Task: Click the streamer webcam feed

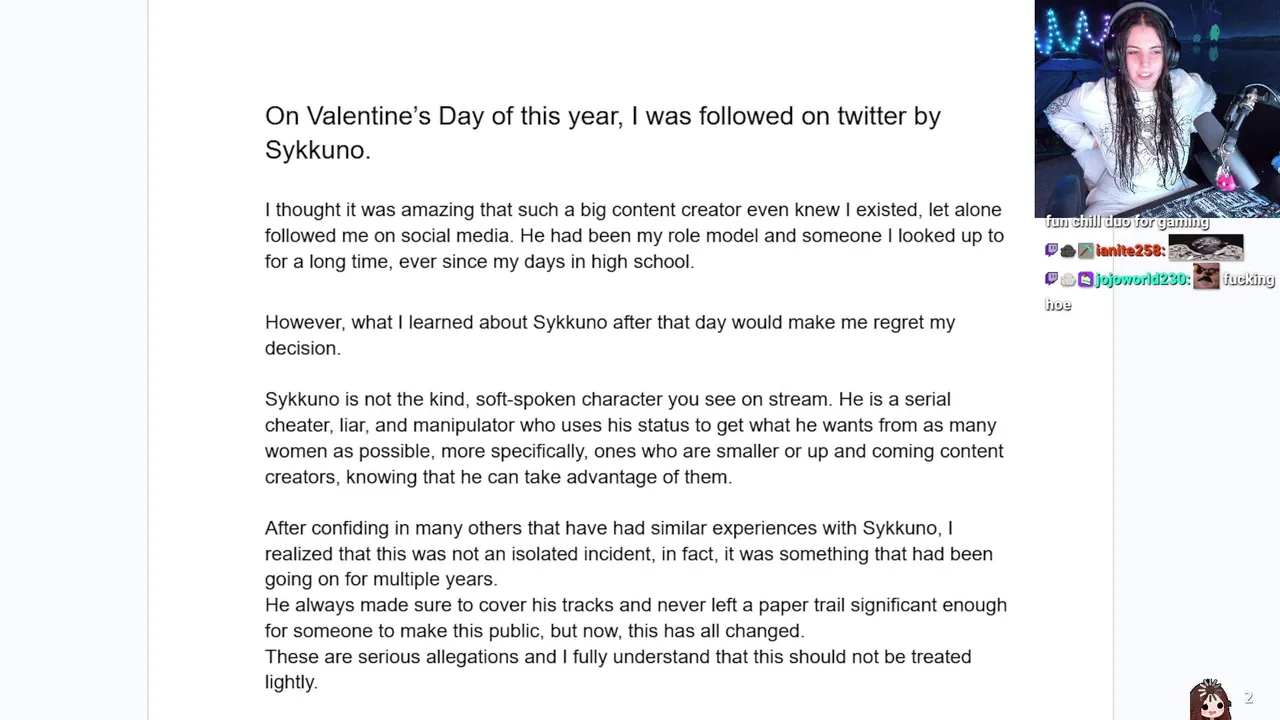Action: pyautogui.click(x=1157, y=108)
